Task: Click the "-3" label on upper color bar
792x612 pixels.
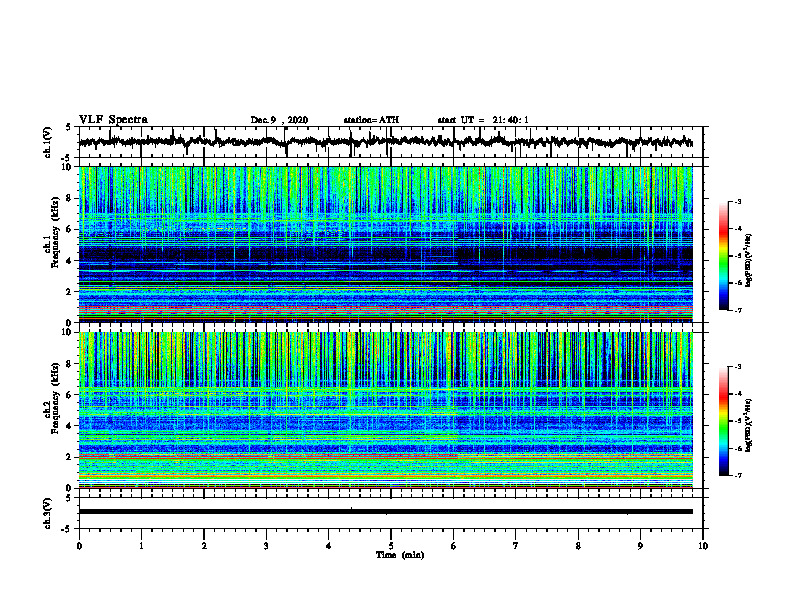Action: (x=737, y=202)
